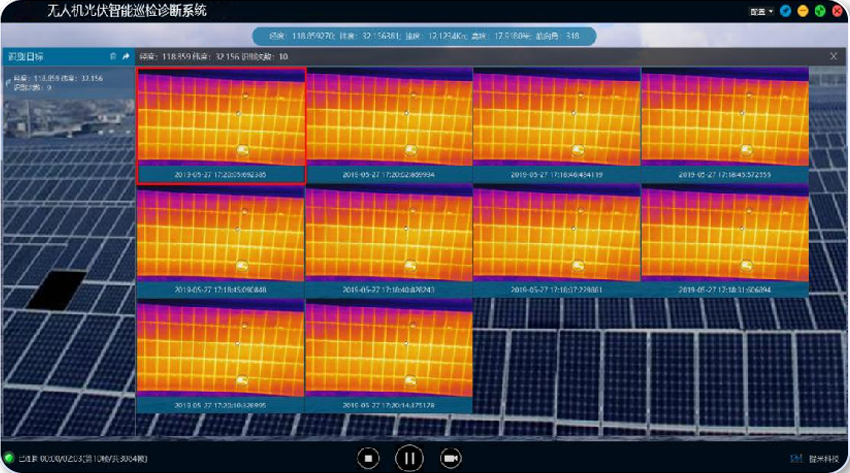Click the green maximize circle button

(x=820, y=11)
